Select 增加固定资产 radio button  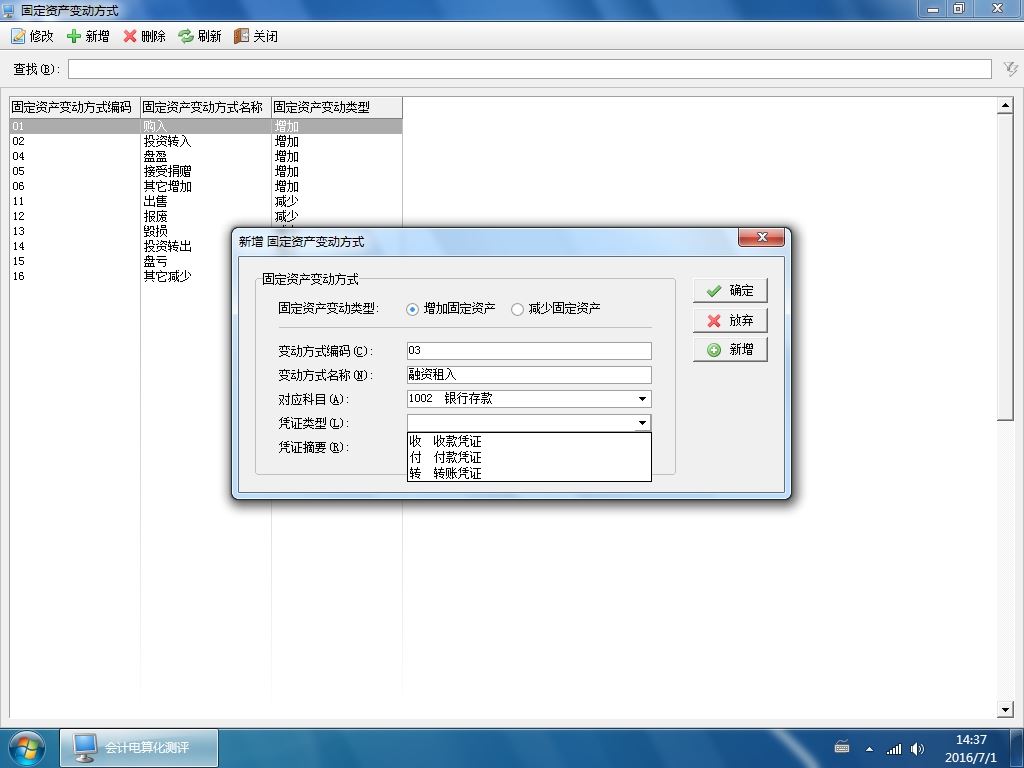point(412,309)
